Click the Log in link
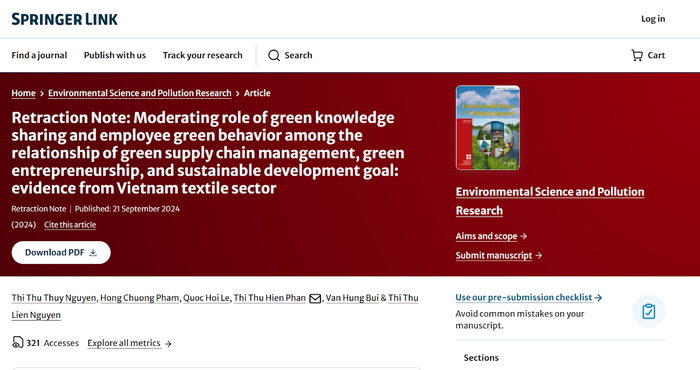This screenshot has width=700, height=370. click(653, 19)
